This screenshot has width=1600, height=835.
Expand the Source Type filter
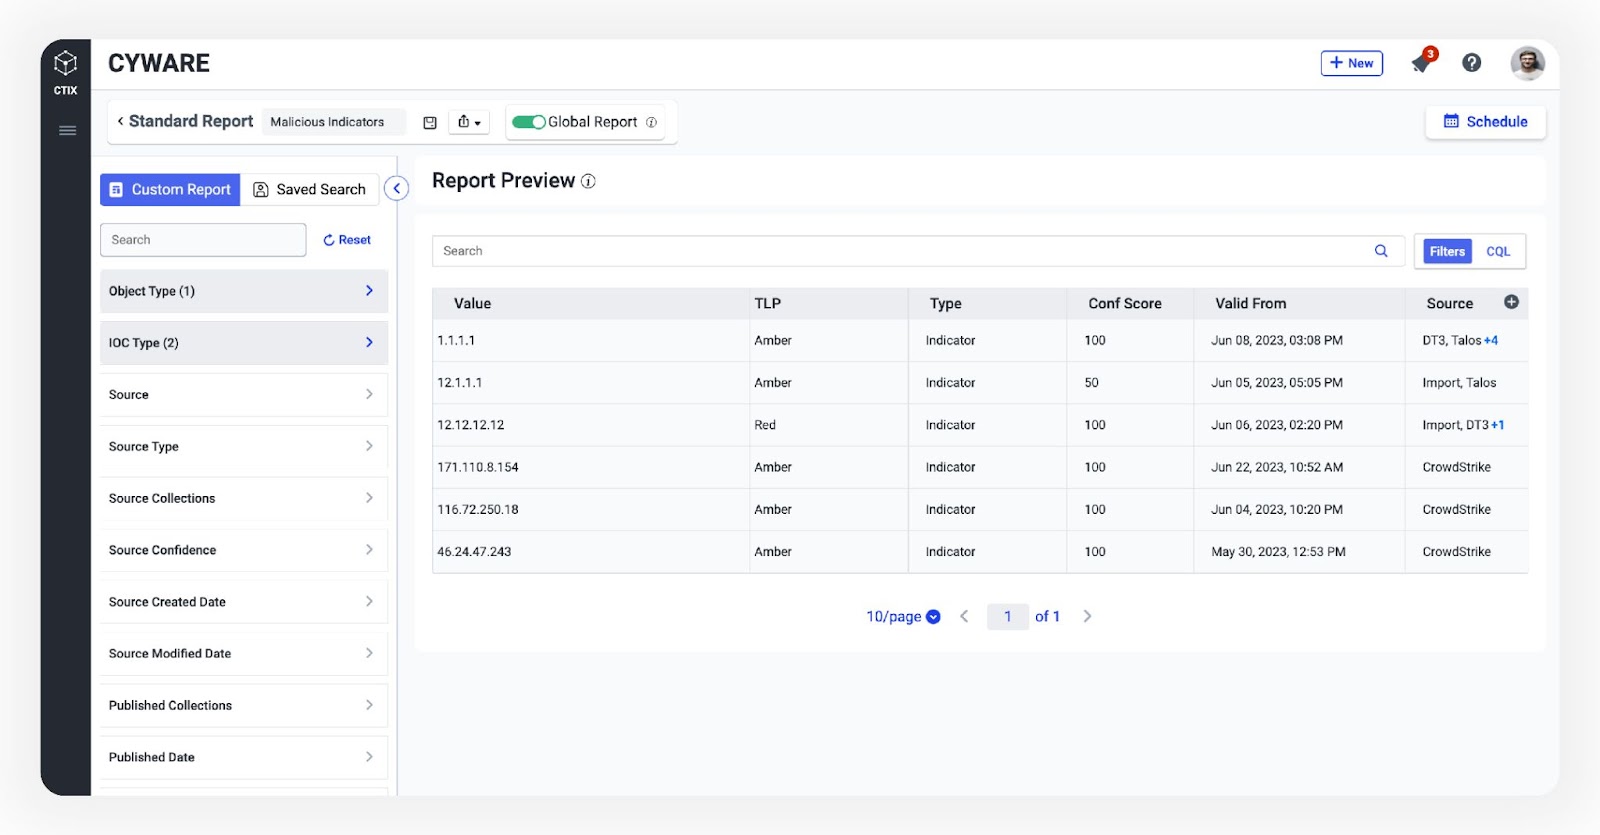click(244, 447)
